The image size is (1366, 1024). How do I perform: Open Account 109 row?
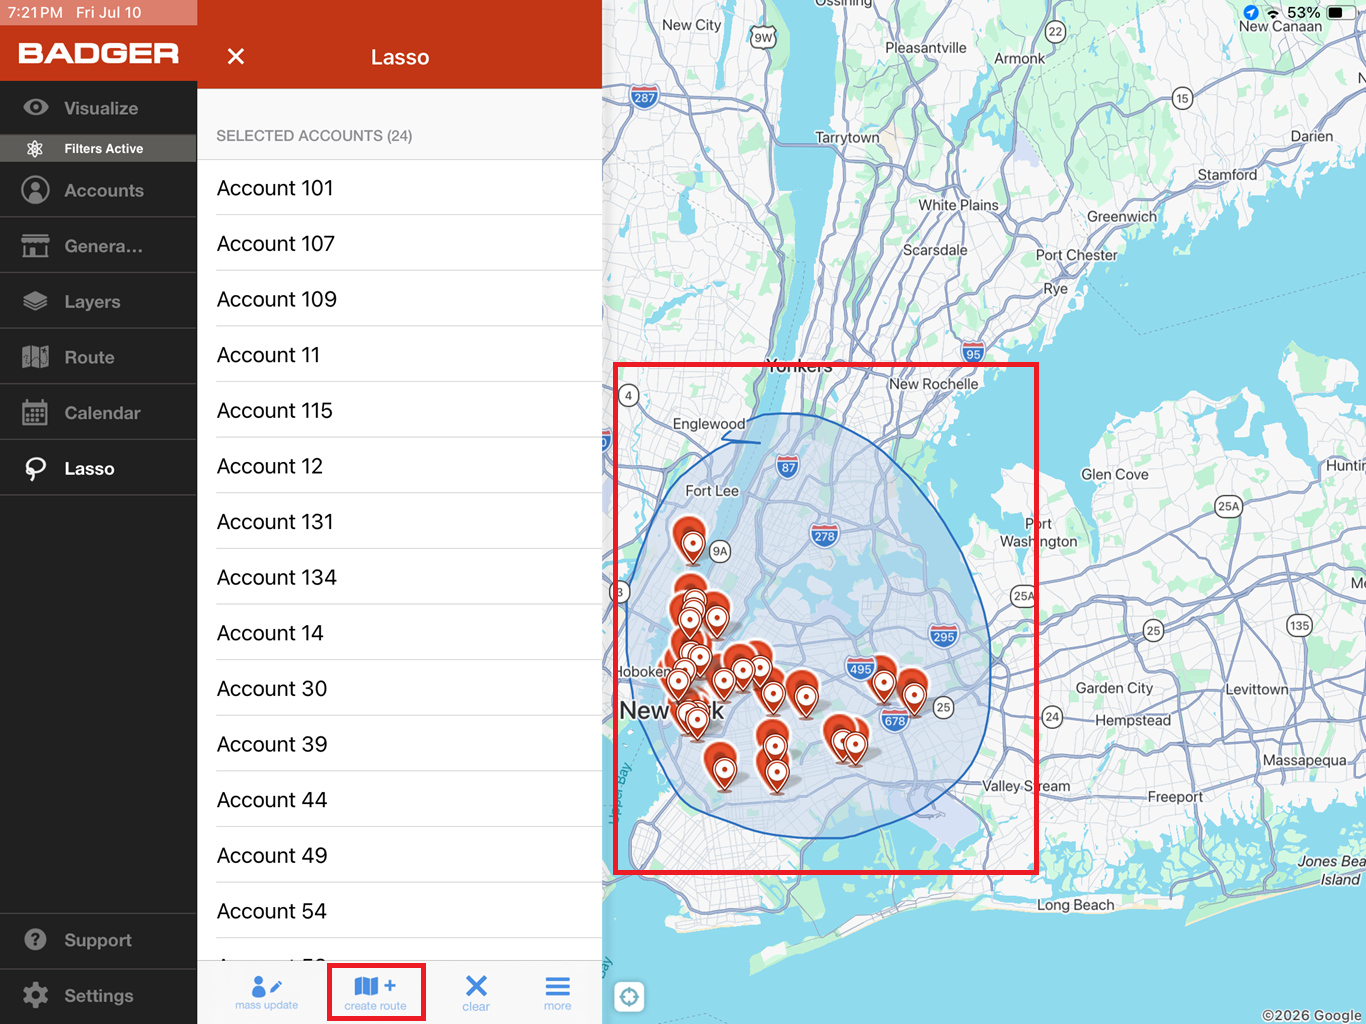coord(400,299)
